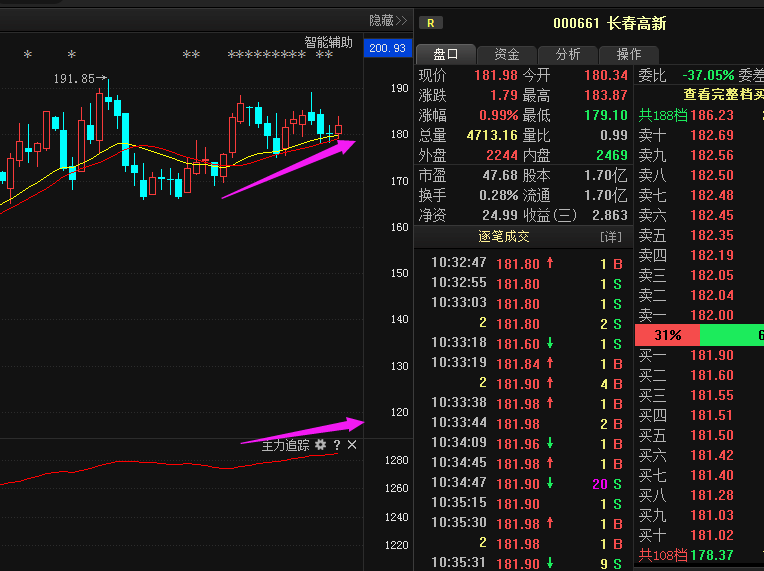Click the 今开 value 180.34
This screenshot has height=571, width=764.
tap(606, 75)
